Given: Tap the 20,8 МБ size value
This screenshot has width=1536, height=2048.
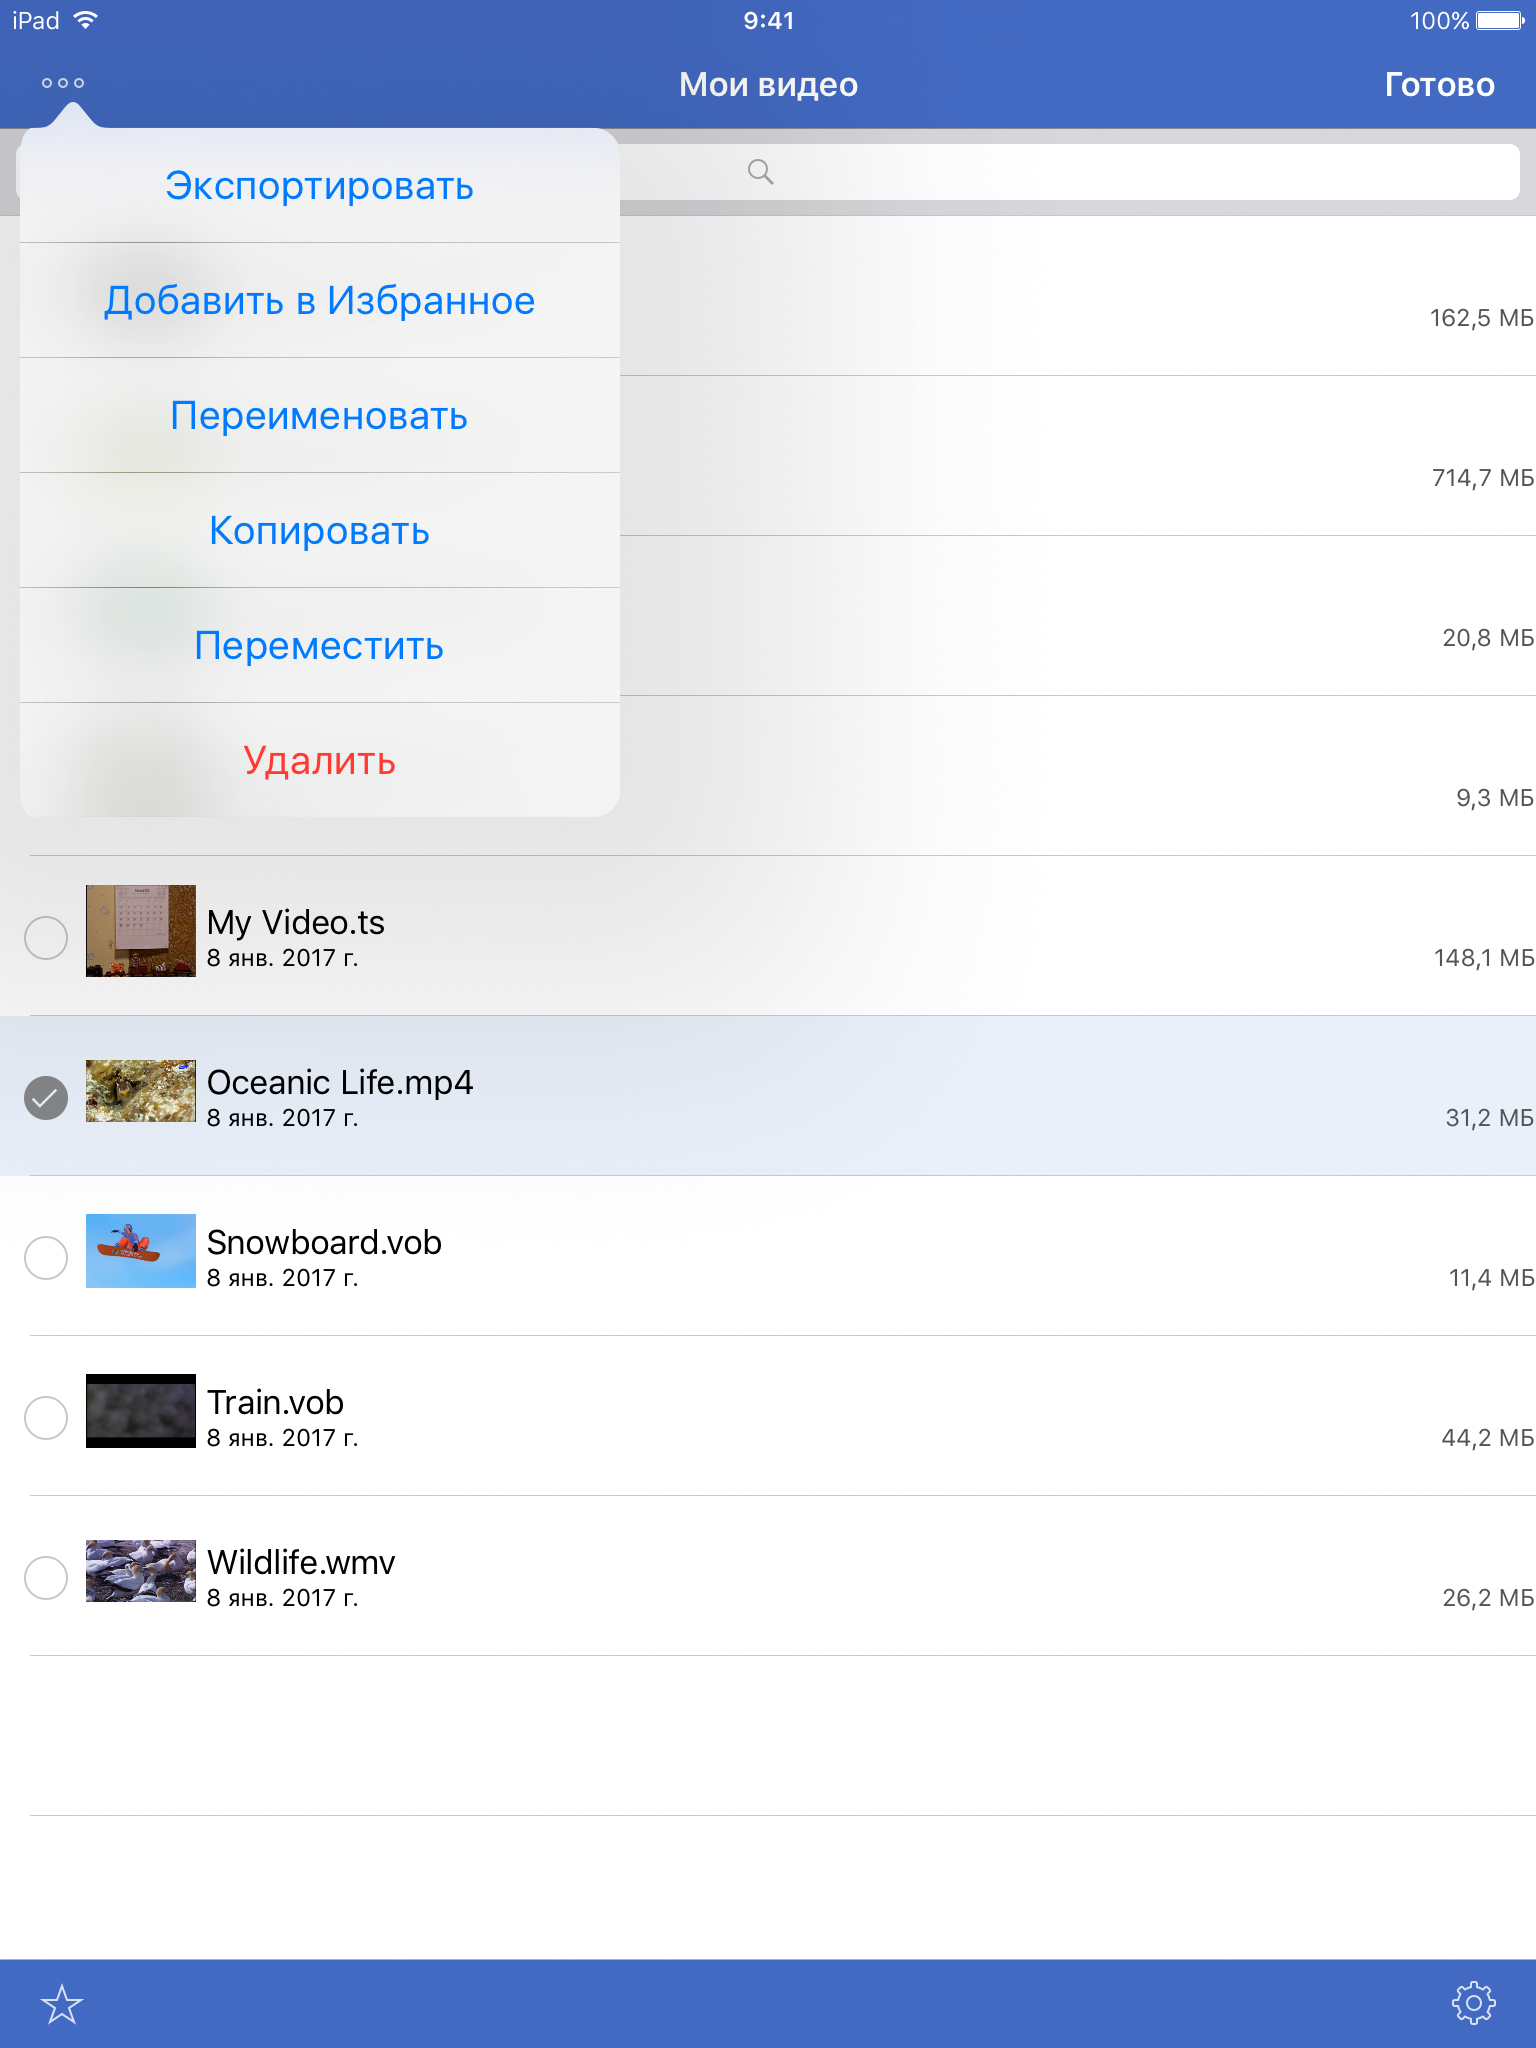Looking at the screenshot, I should coord(1488,638).
